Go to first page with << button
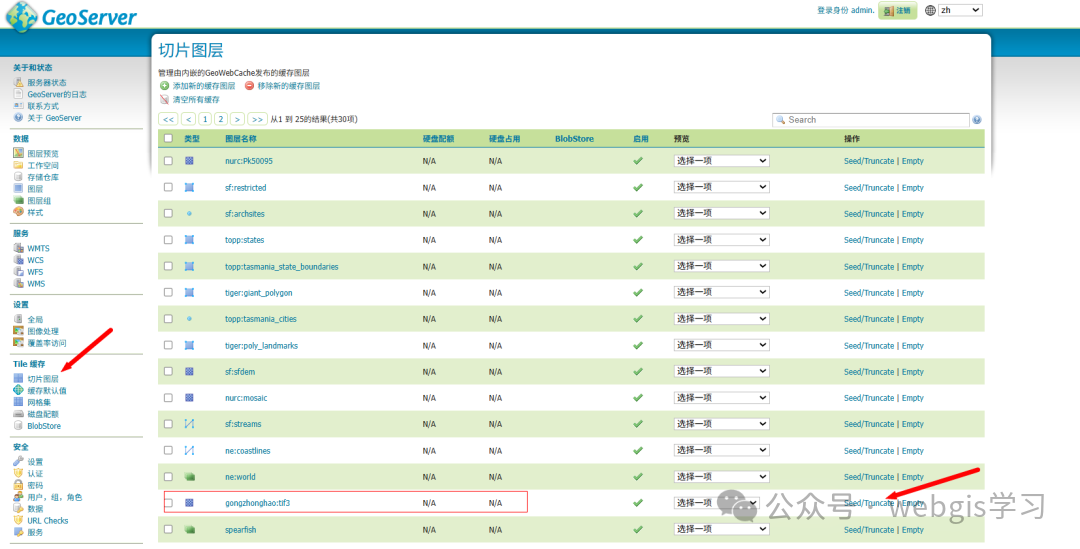Viewport: 1080px width, 549px height. pyautogui.click(x=169, y=119)
